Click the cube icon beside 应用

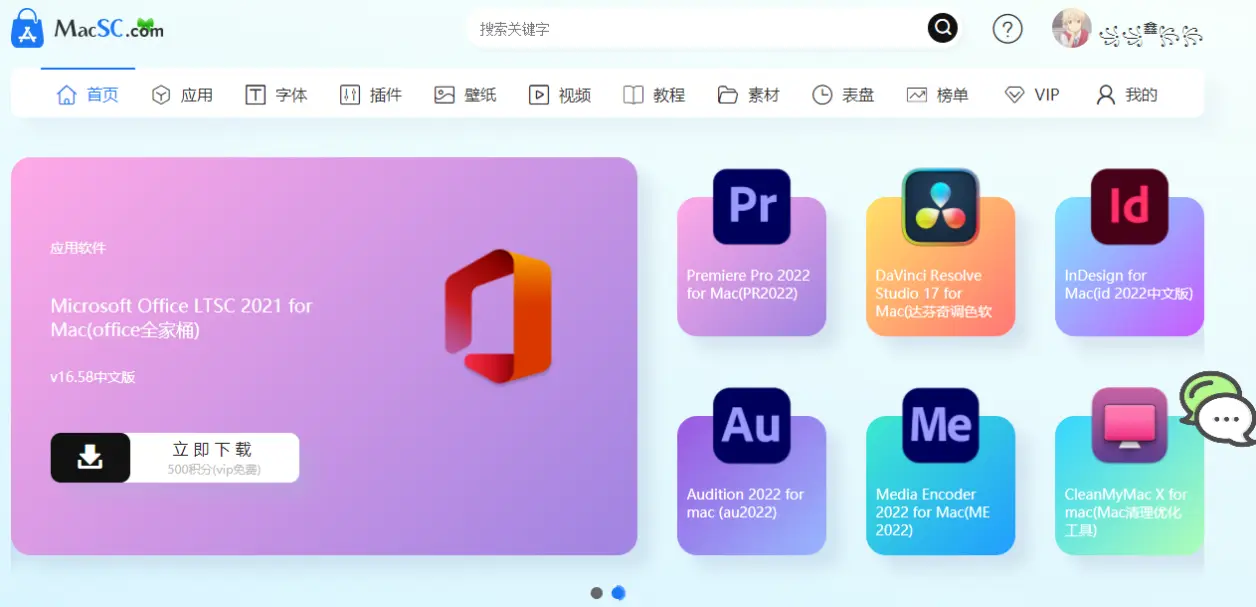coord(161,95)
